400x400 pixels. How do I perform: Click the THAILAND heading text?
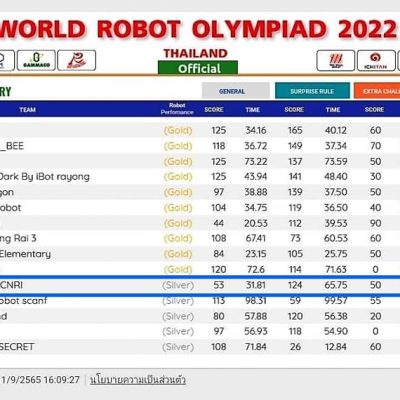tap(195, 53)
